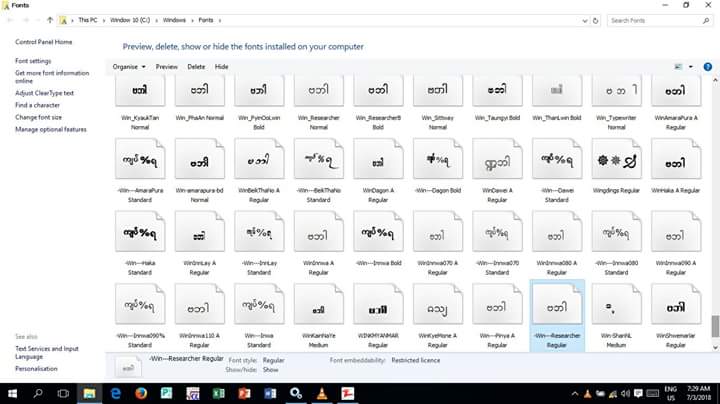The width and height of the screenshot is (720, 404).
Task: Select the -Win---Researcher Regular font icon
Action: tap(557, 304)
